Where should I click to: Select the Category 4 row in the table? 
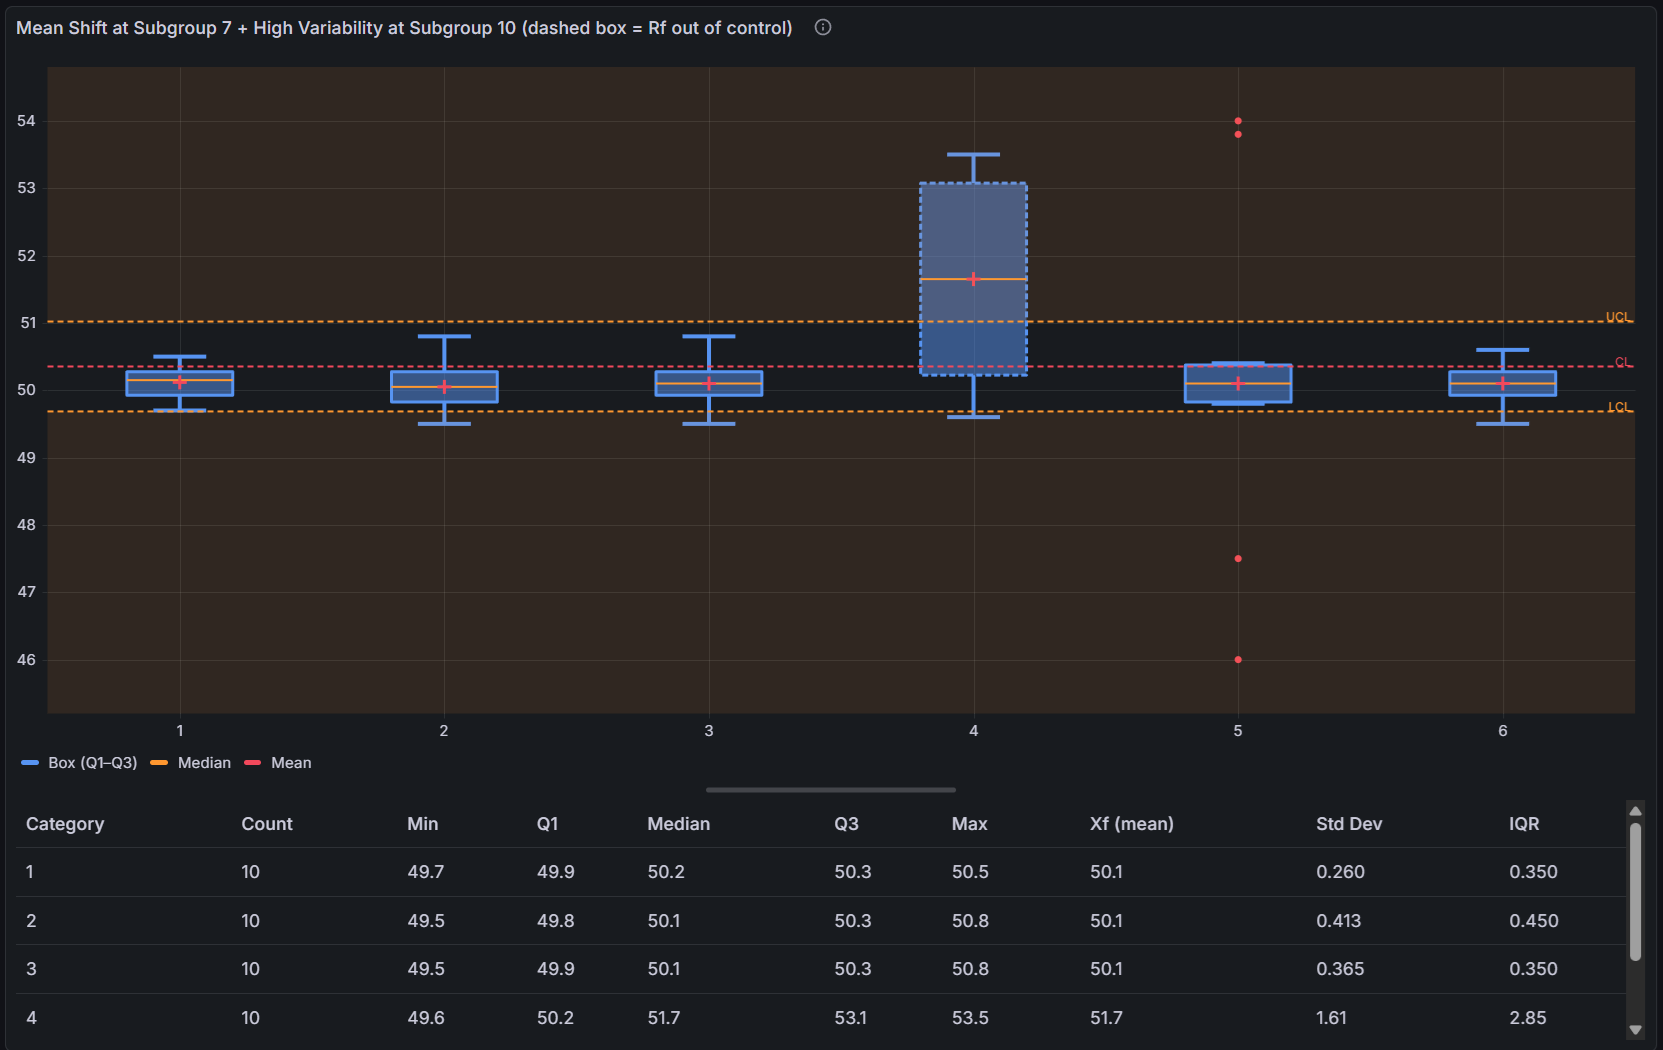(400, 1018)
